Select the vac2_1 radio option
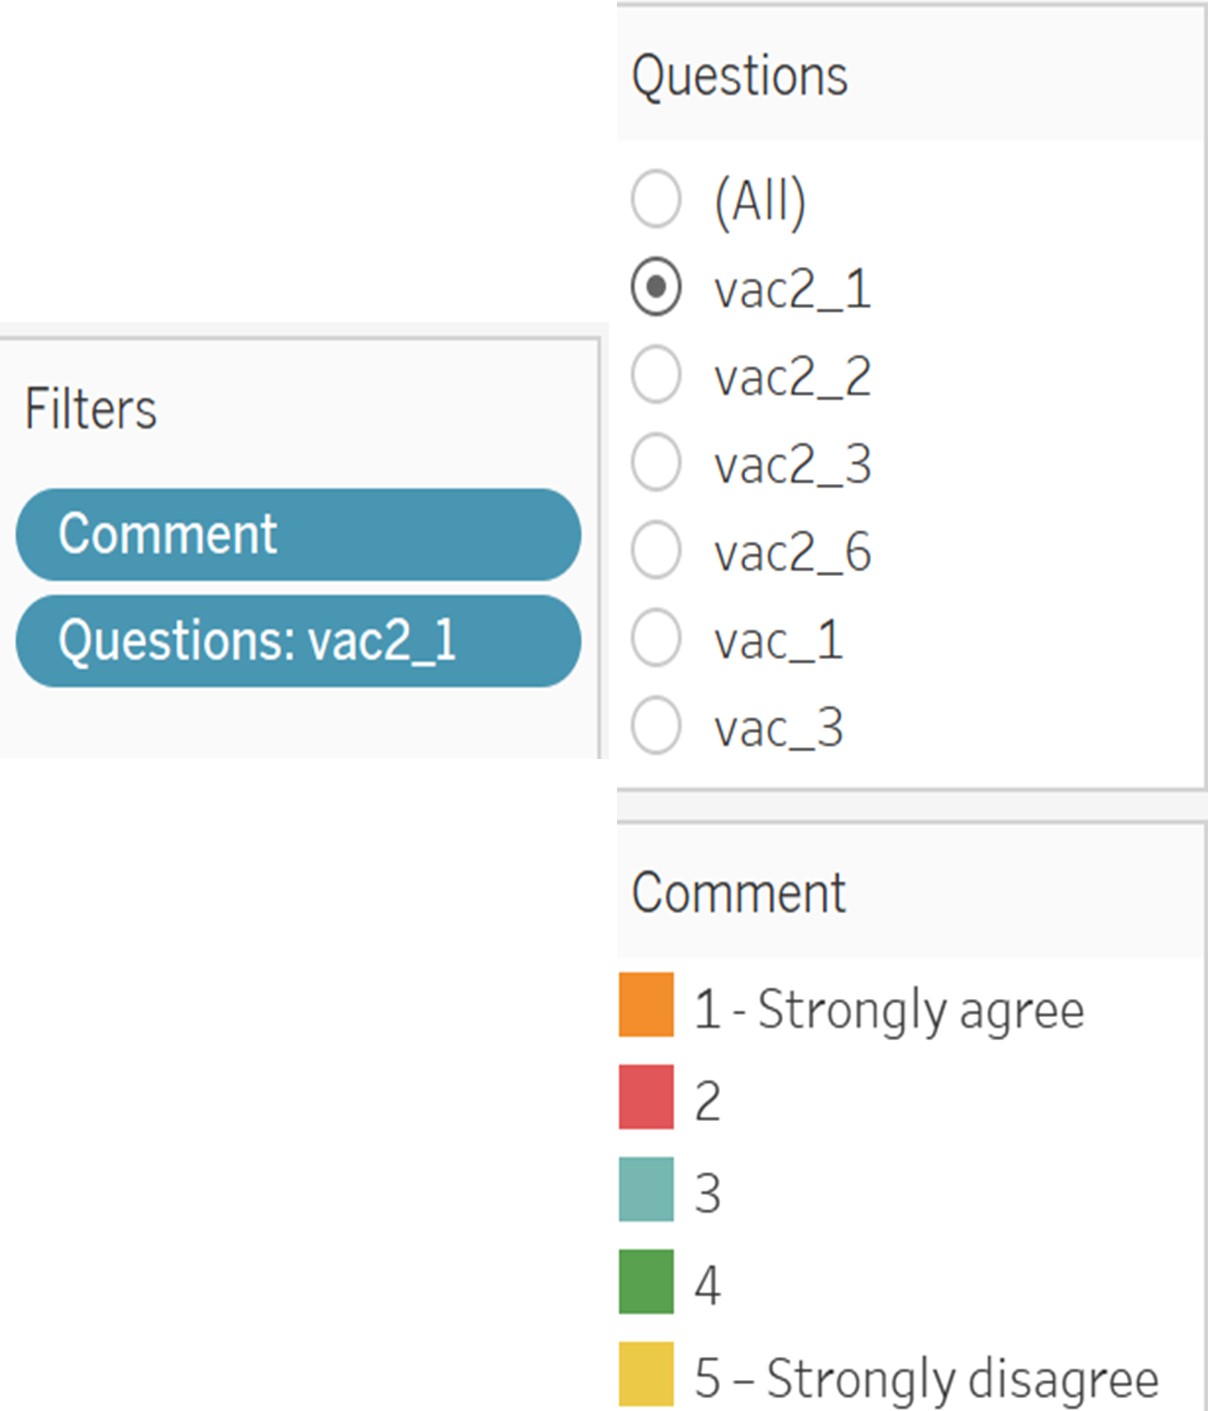 tap(656, 288)
